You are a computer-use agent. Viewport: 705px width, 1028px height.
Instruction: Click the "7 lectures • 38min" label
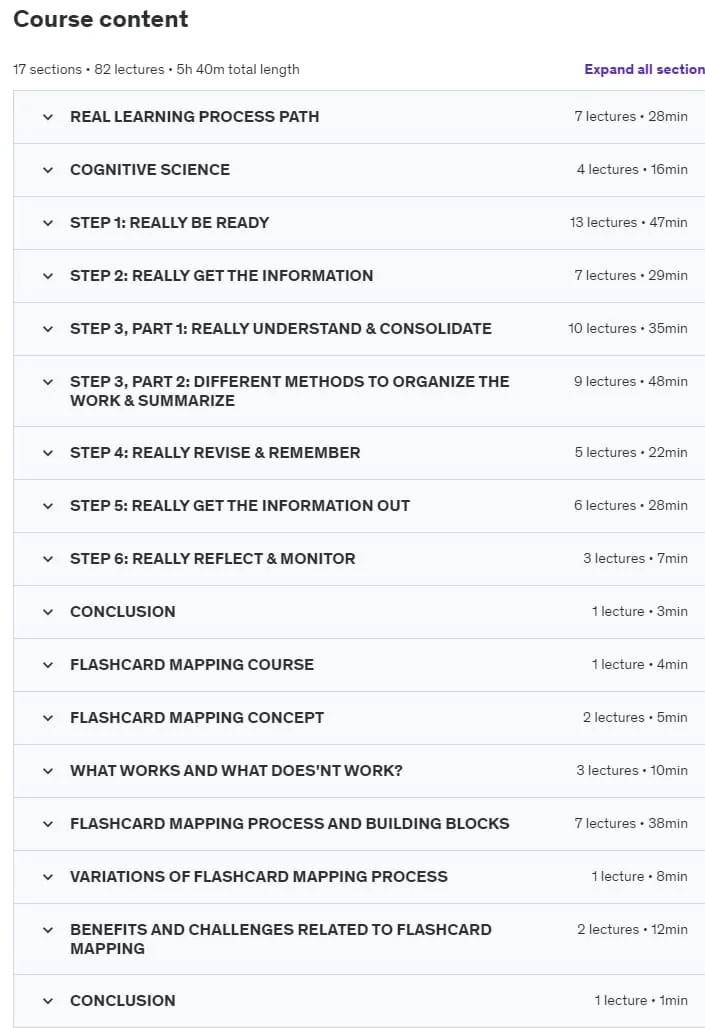point(631,823)
